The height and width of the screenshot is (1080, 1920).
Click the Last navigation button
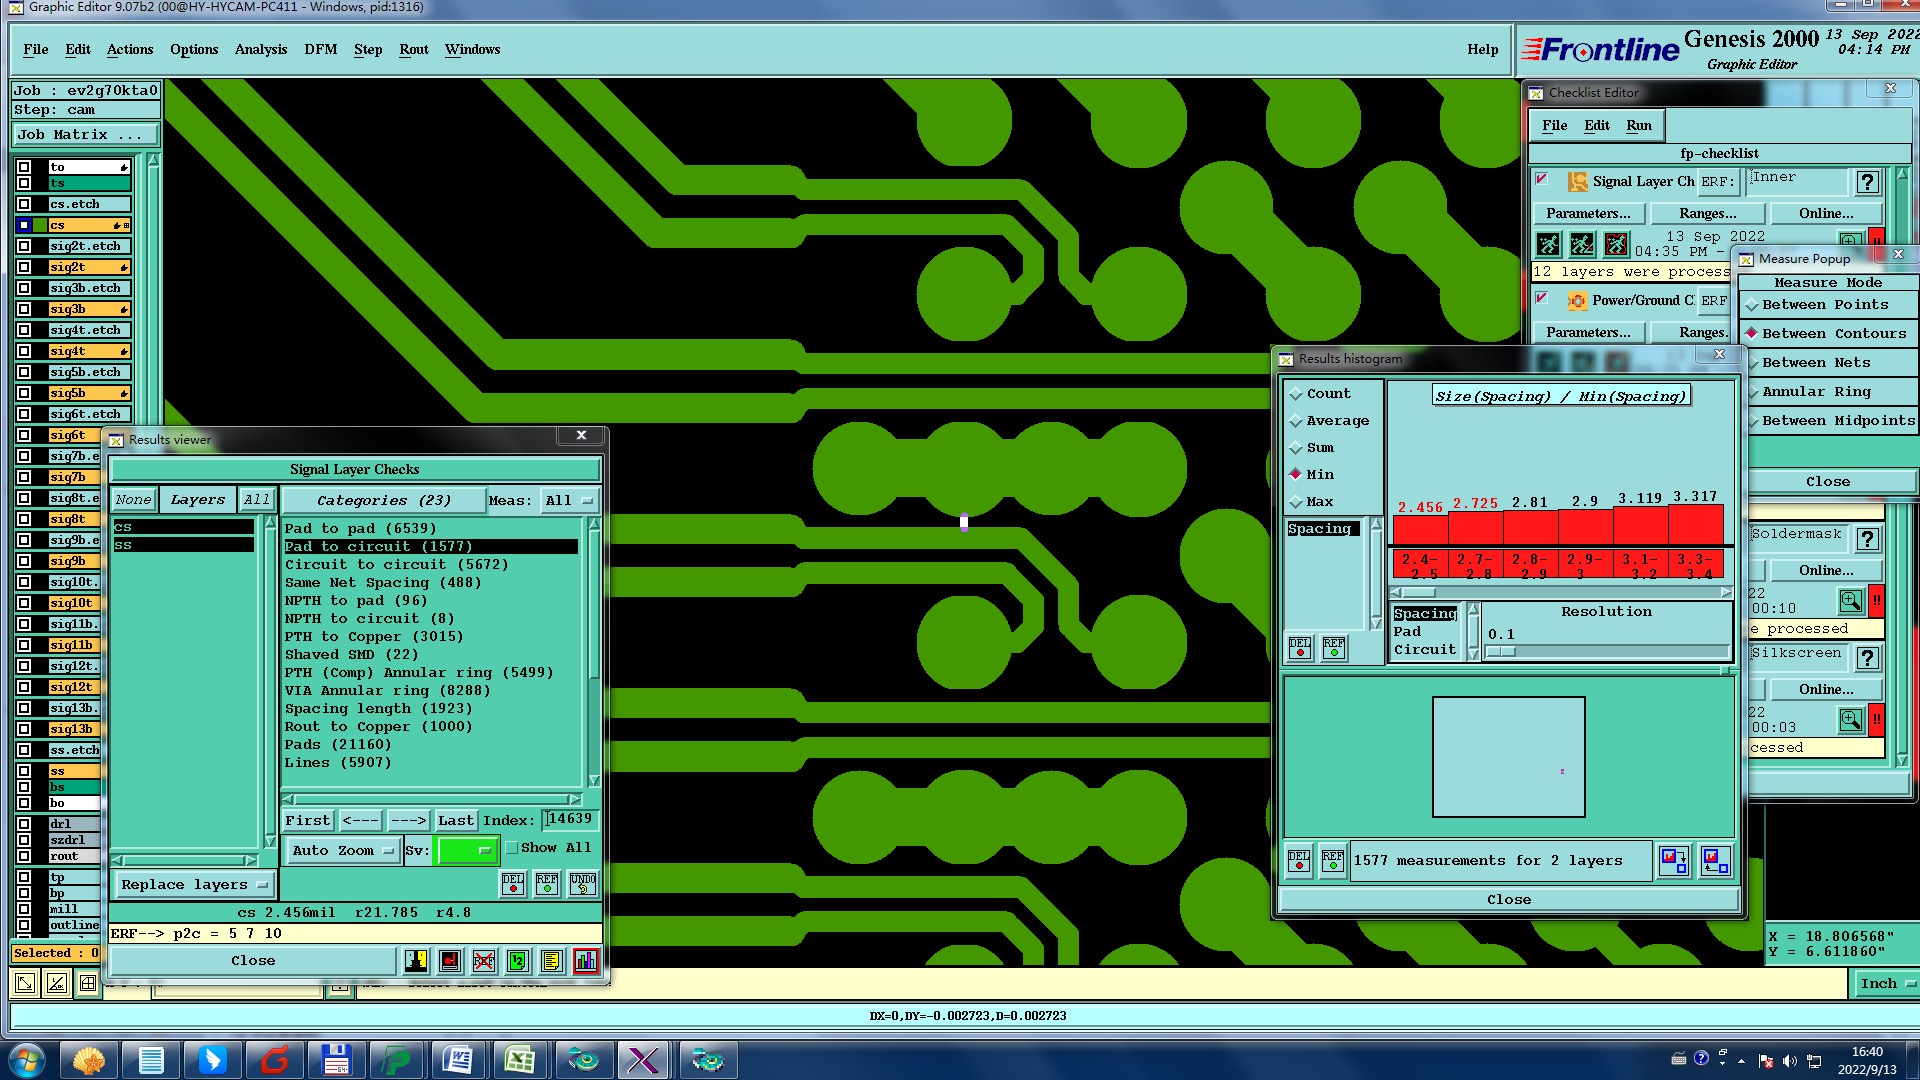tap(455, 821)
